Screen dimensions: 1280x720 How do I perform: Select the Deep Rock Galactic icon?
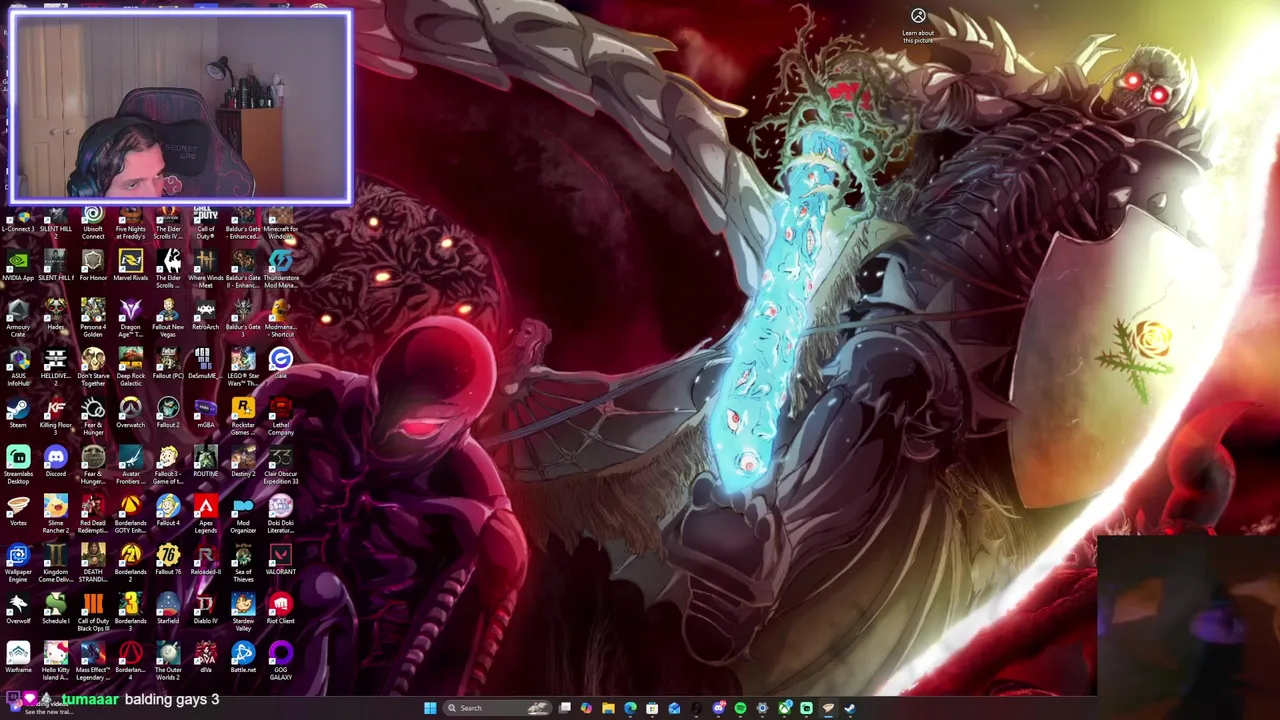130,368
